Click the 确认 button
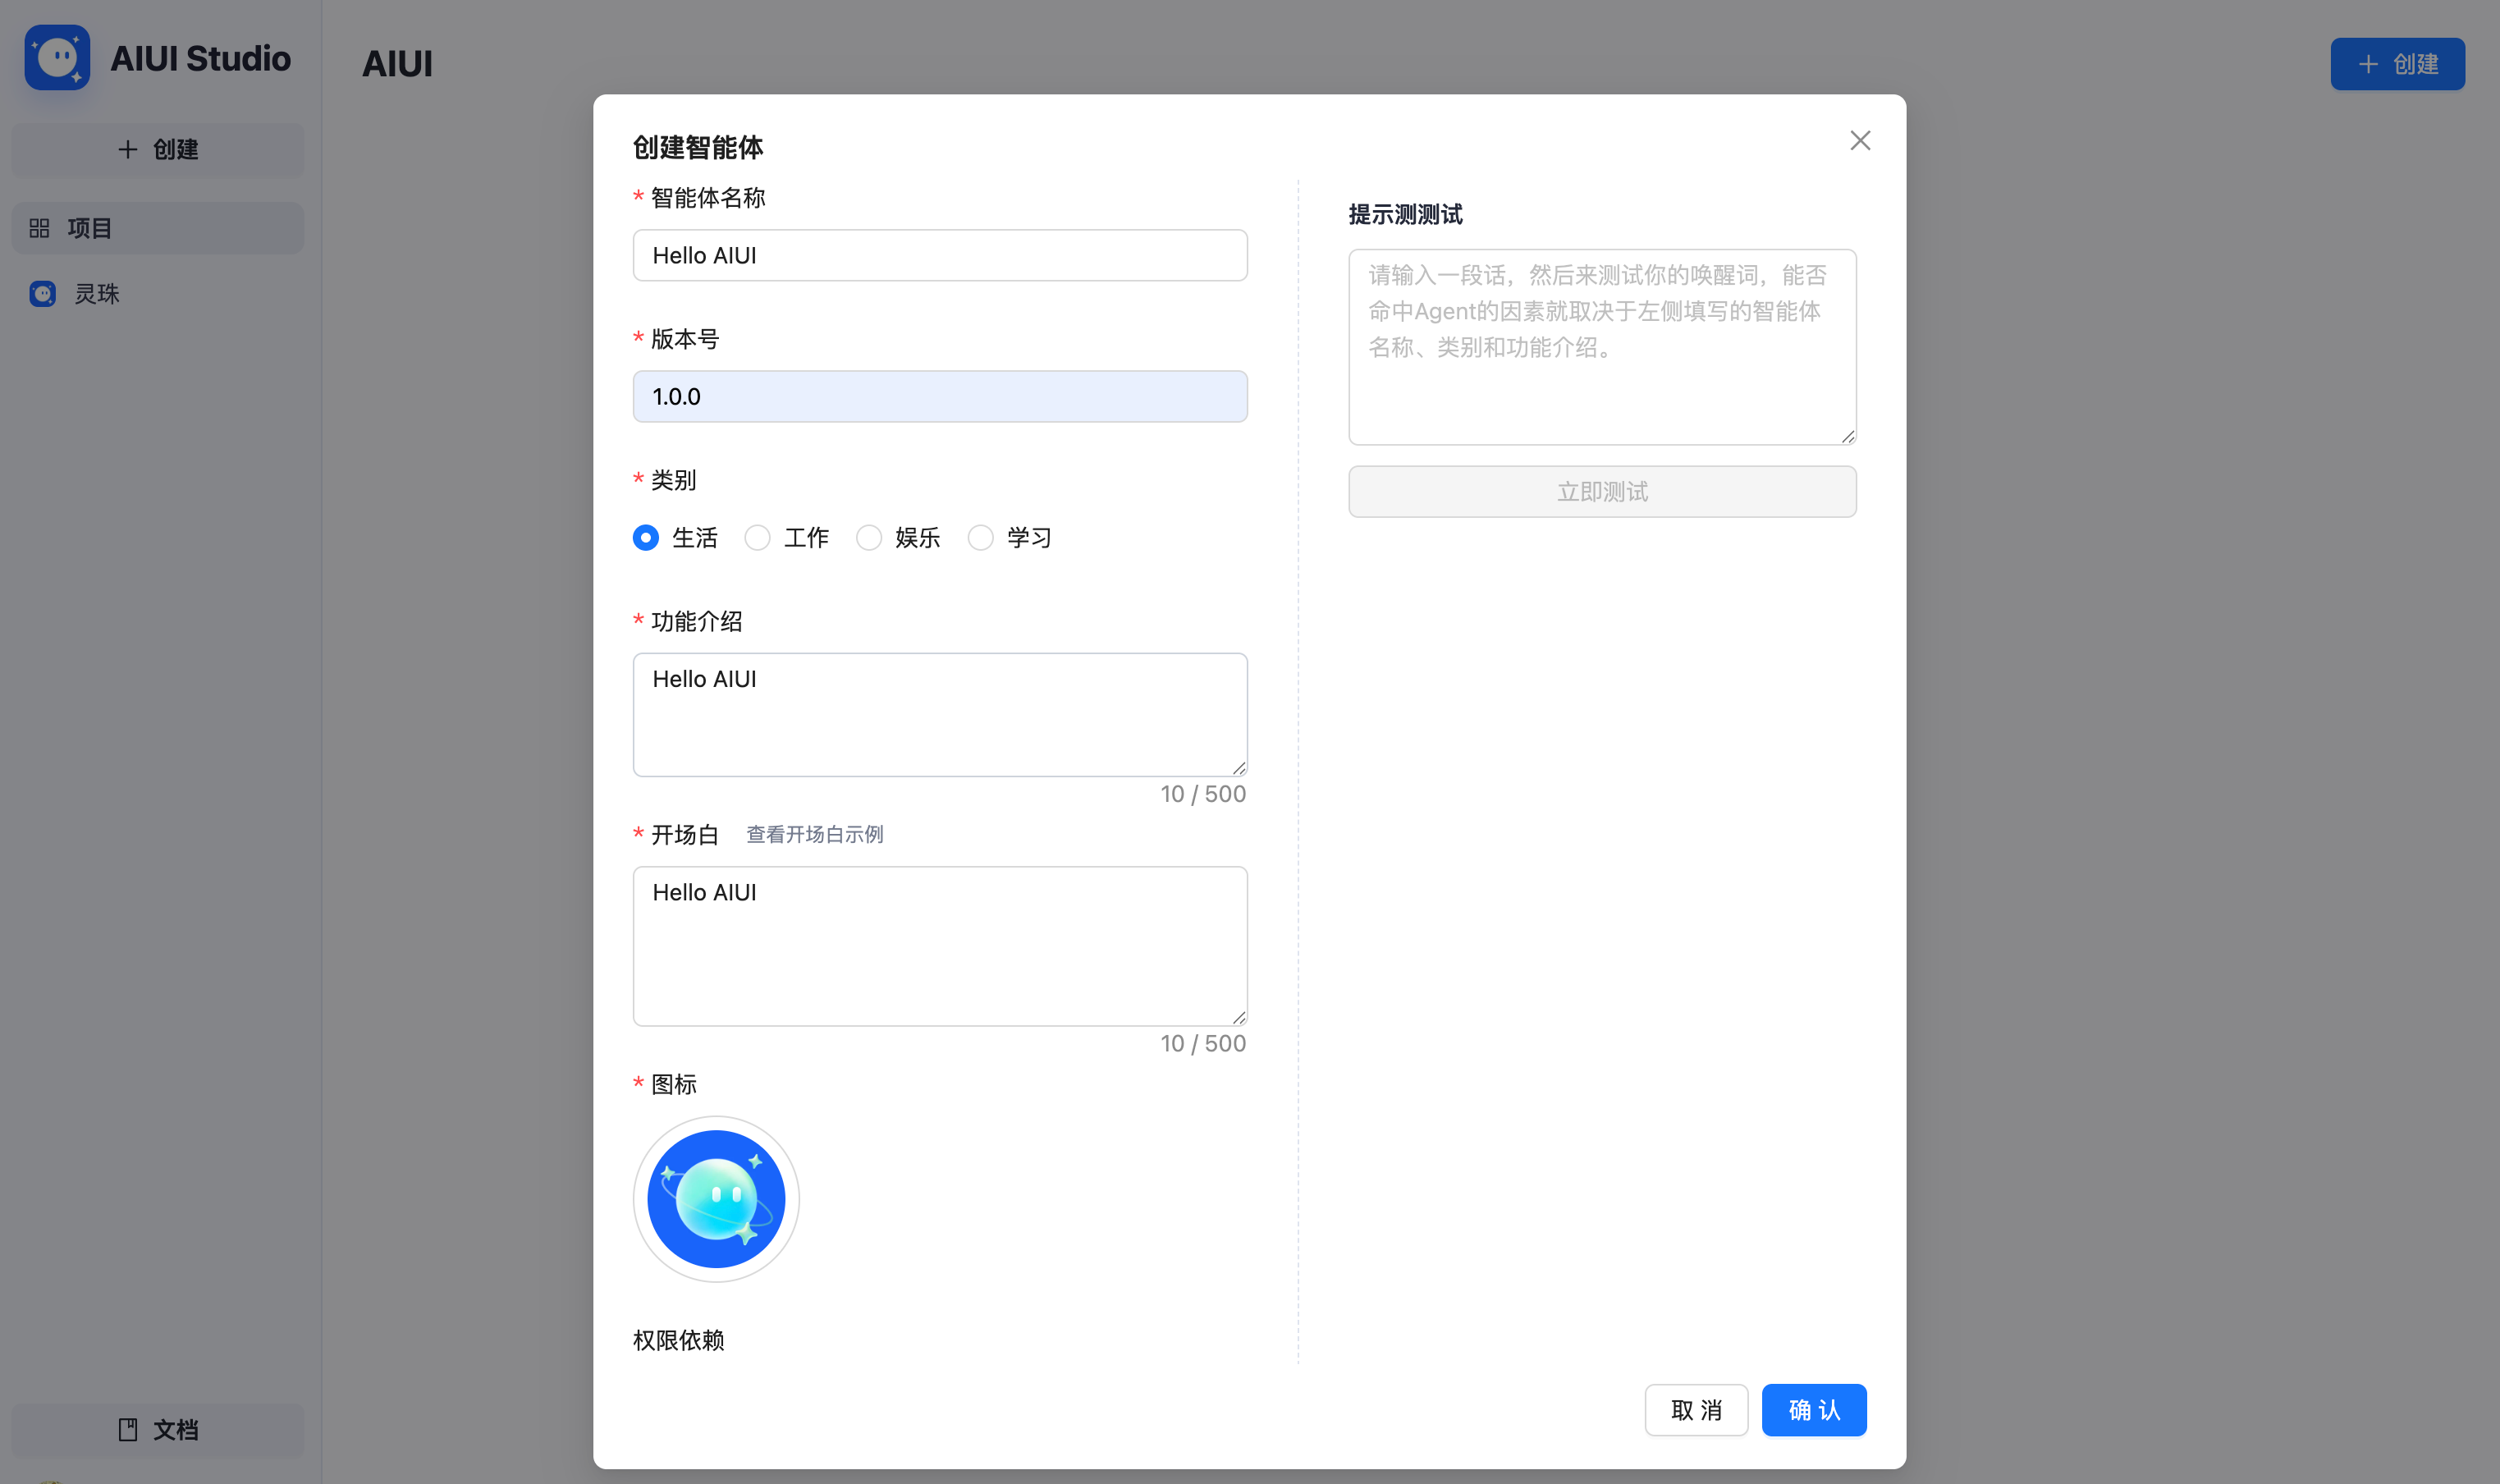This screenshot has height=1484, width=2500. pos(1814,1410)
